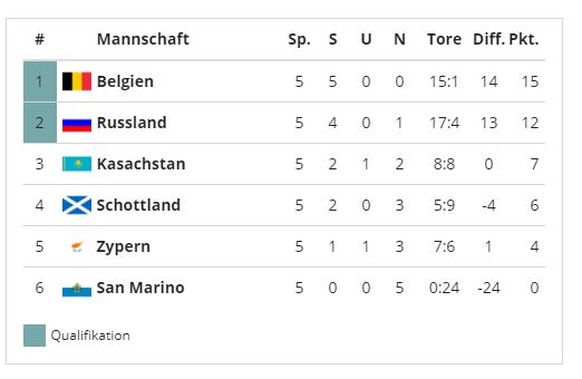
Task: Click the Tore column header
Action: pos(444,39)
